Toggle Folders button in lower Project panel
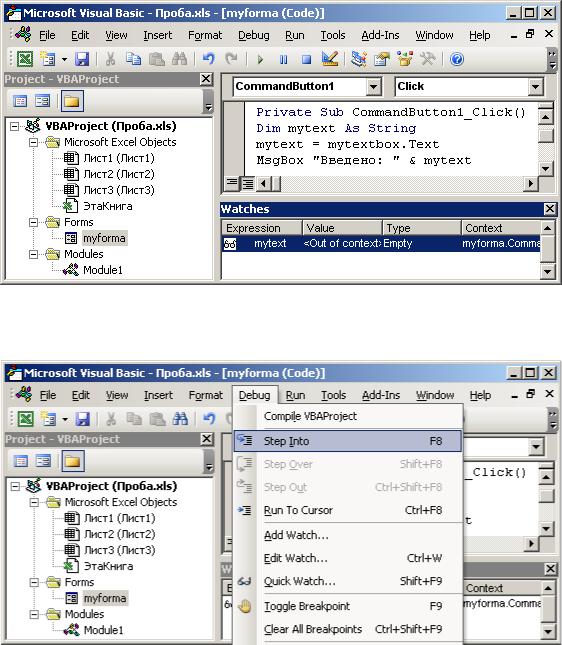 click(73, 461)
